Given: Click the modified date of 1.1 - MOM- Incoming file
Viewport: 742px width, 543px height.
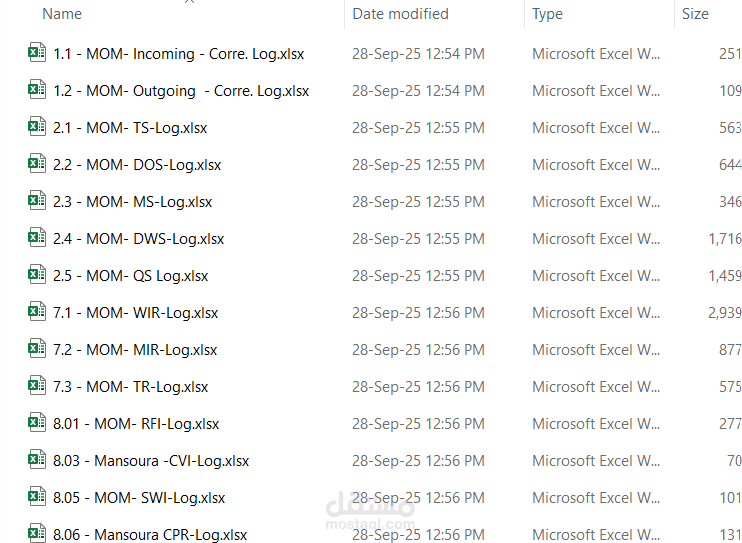Looking at the screenshot, I should pos(418,54).
